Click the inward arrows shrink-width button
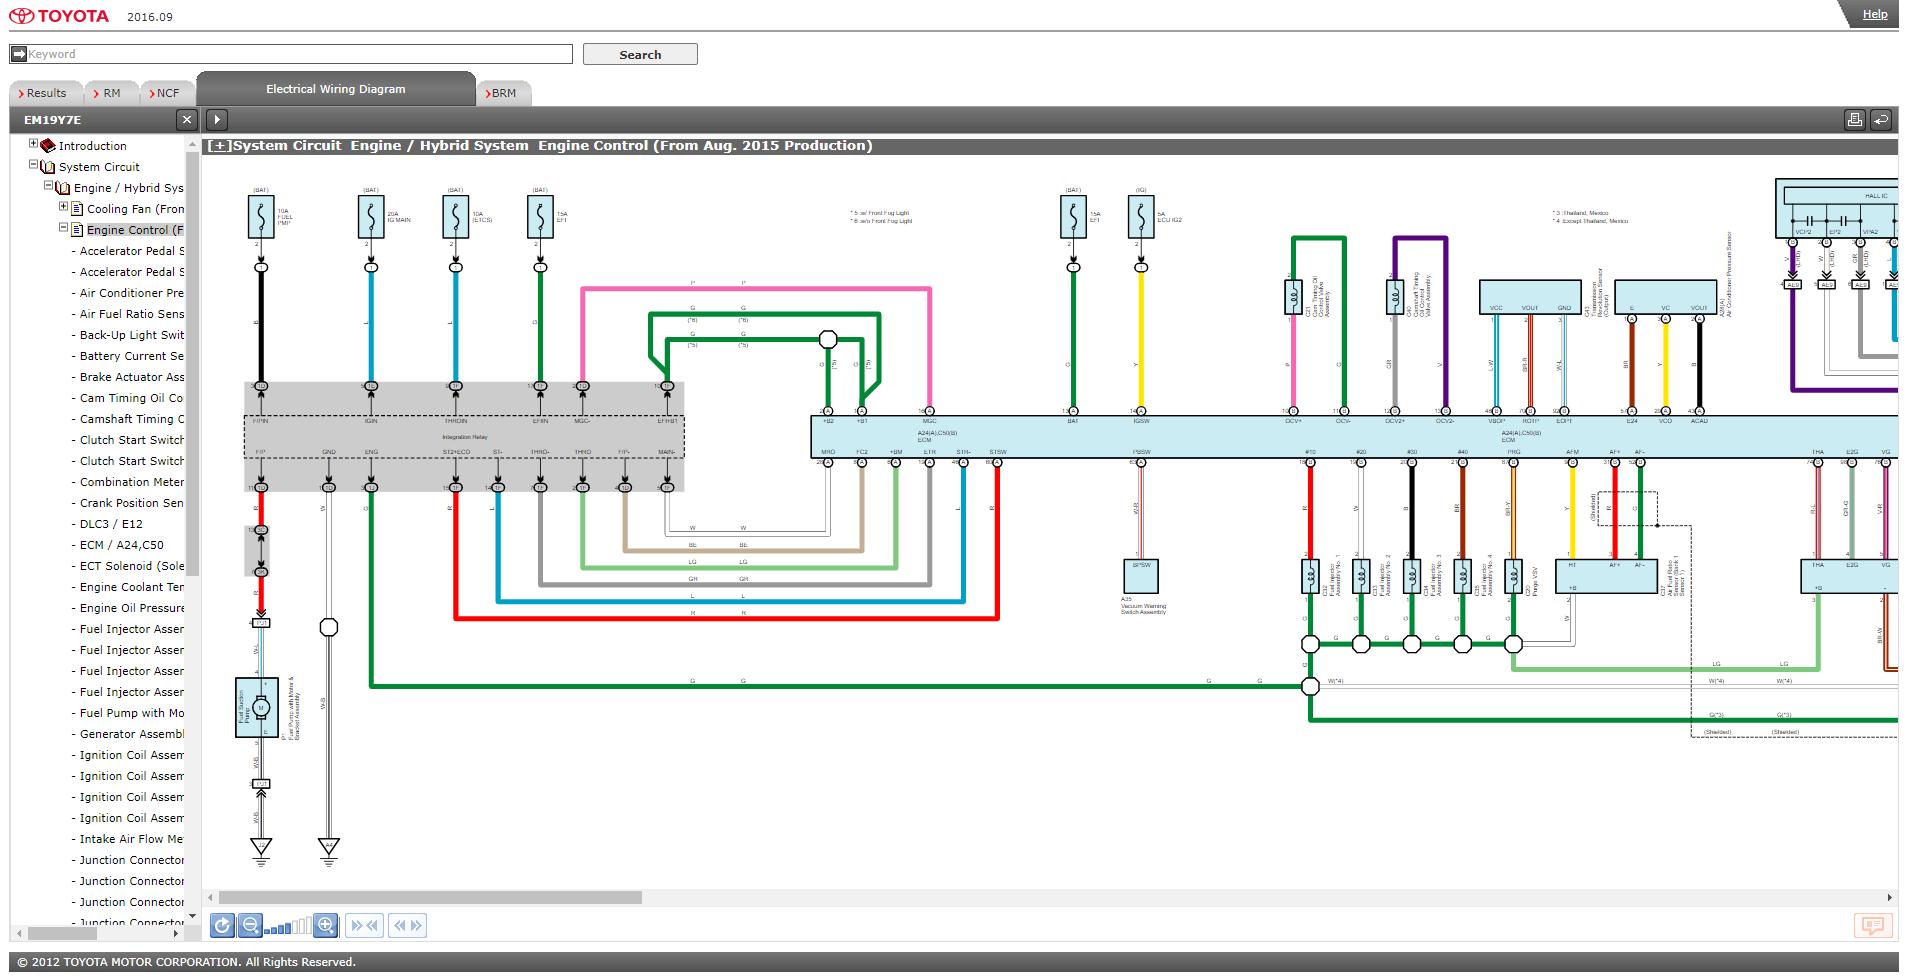 pyautogui.click(x=364, y=925)
